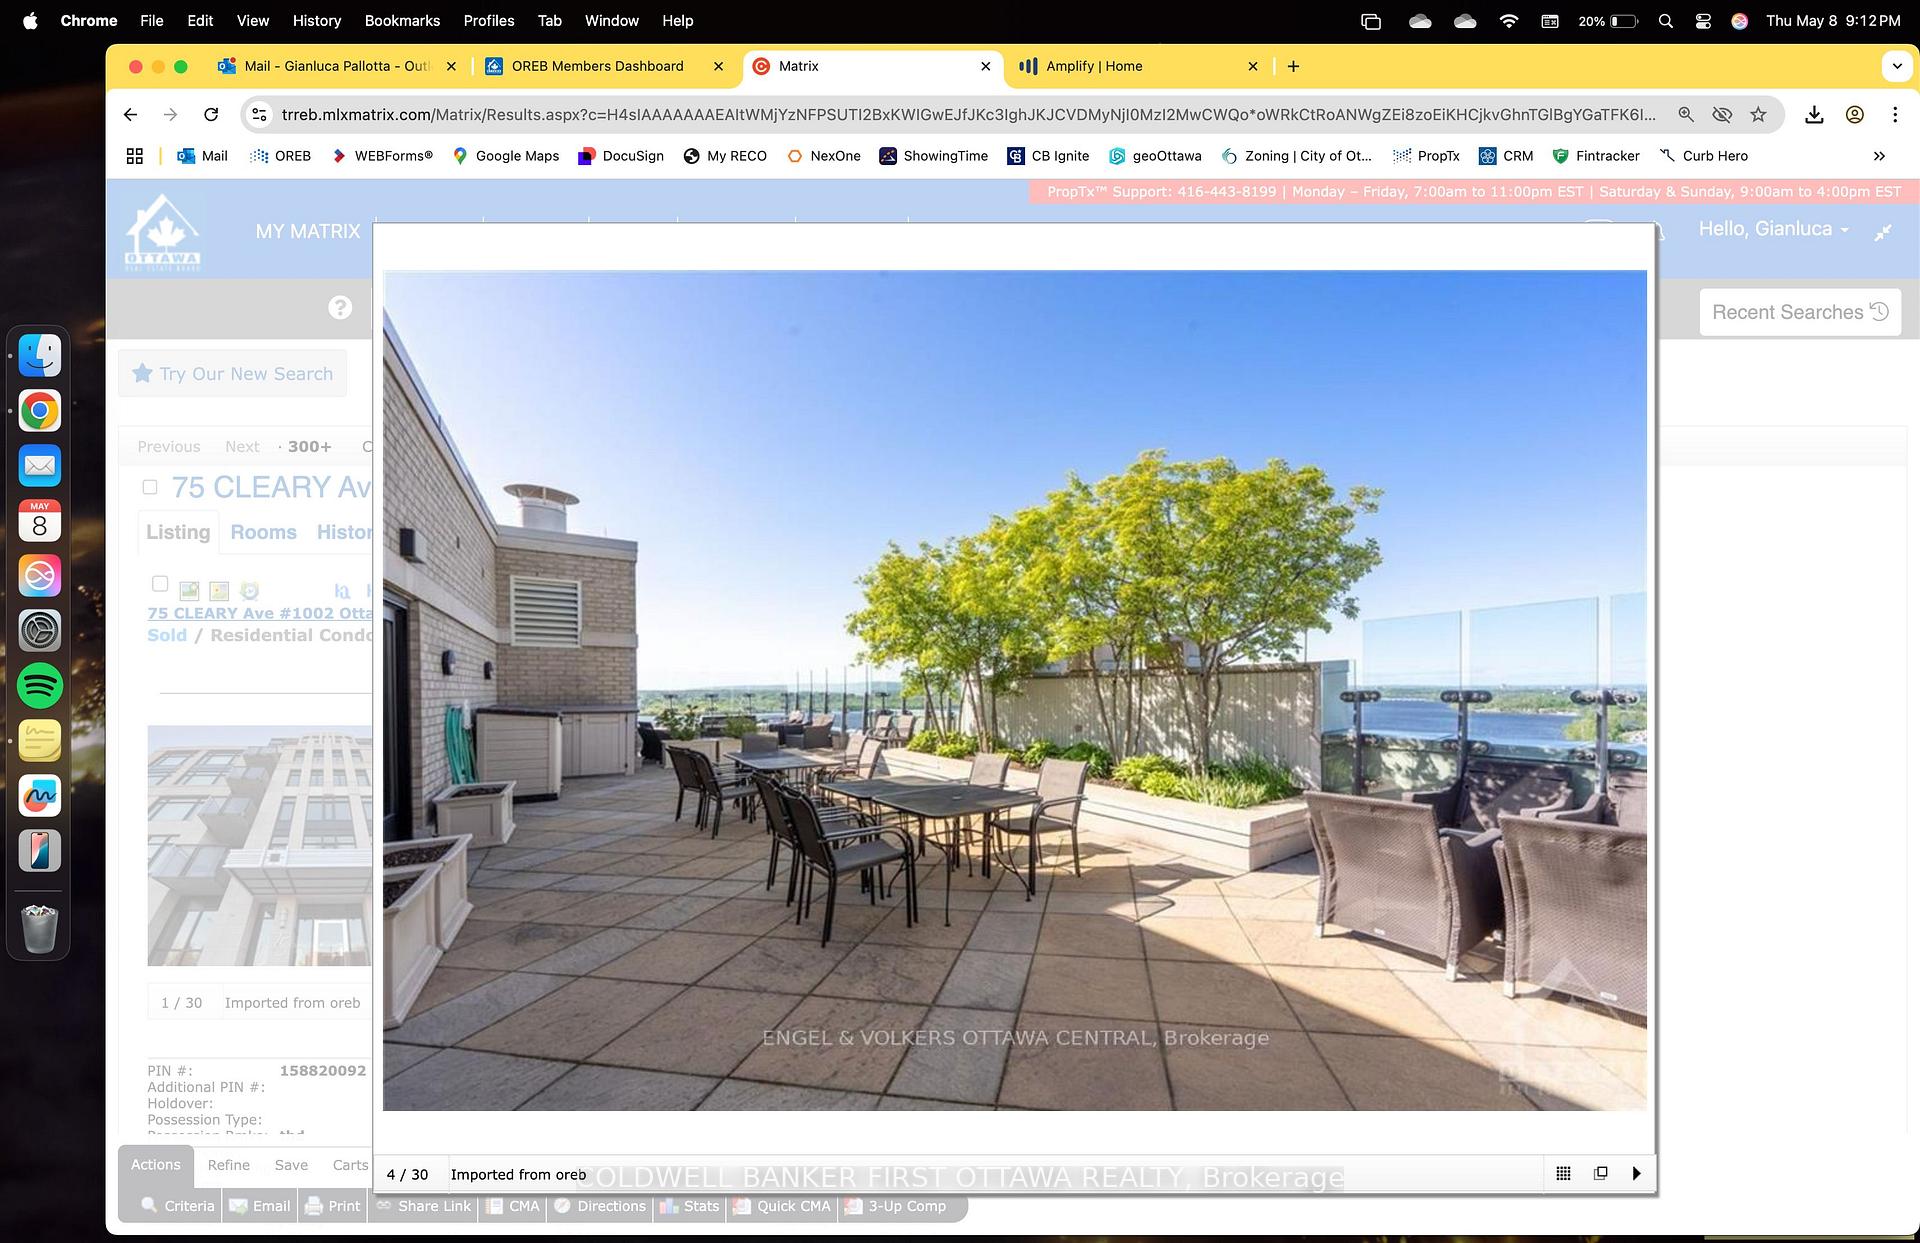Open Notes from the Dock
Viewport: 1920px width, 1243px height.
tap(40, 741)
